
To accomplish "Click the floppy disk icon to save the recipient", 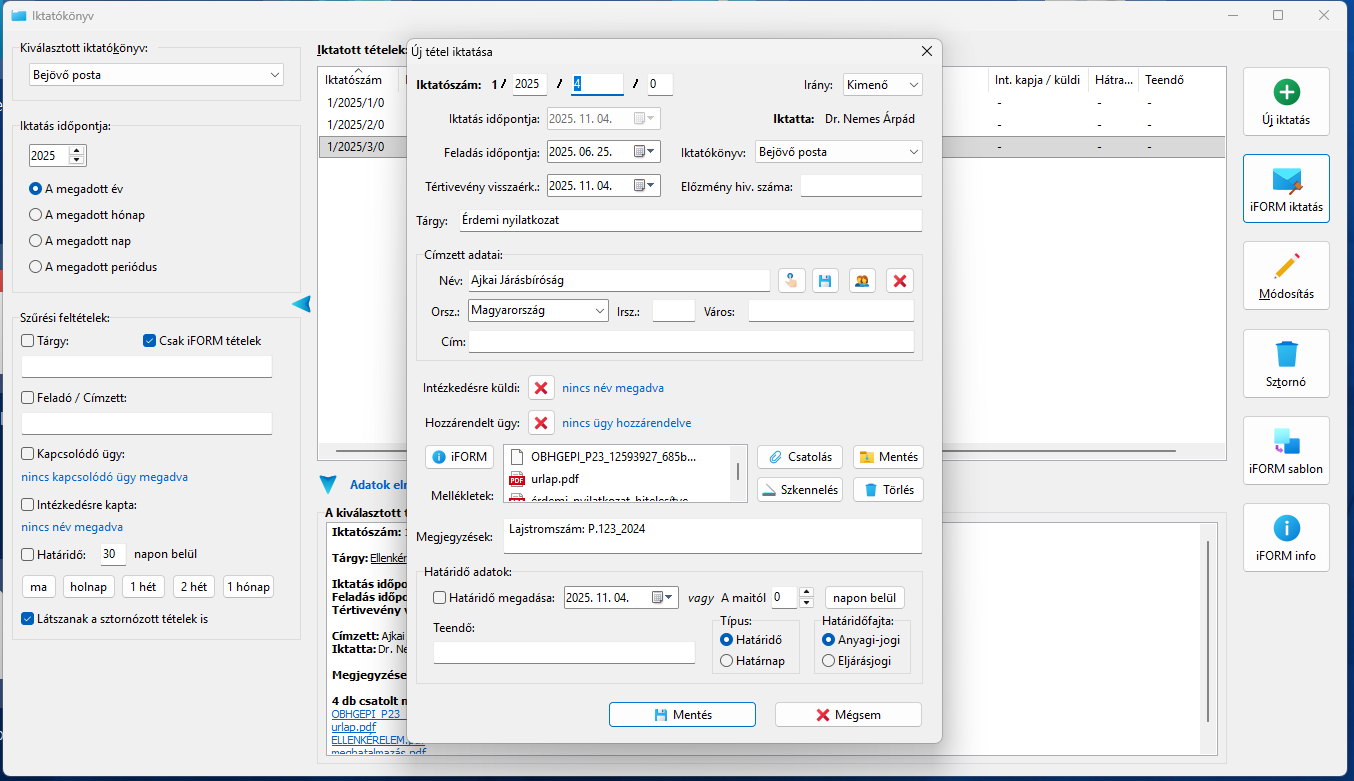I will pyautogui.click(x=825, y=281).
